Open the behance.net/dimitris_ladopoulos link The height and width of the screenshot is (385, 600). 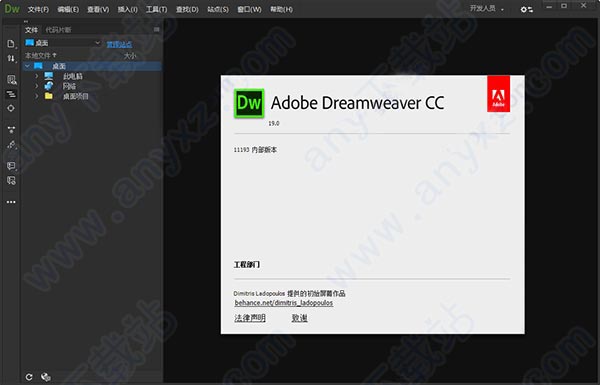coord(284,303)
